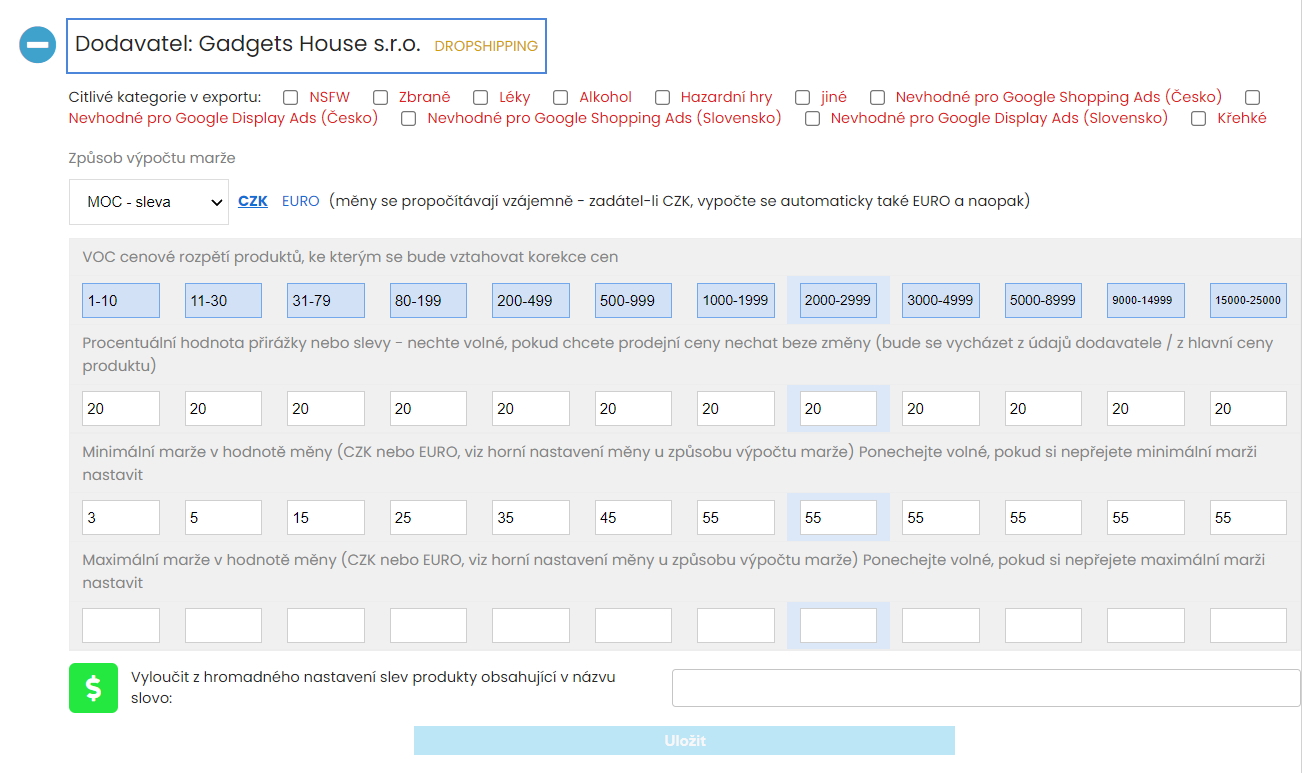Select the 200-499 price range field
Screen dimensions: 1303x773
pyautogui.click(x=531, y=300)
